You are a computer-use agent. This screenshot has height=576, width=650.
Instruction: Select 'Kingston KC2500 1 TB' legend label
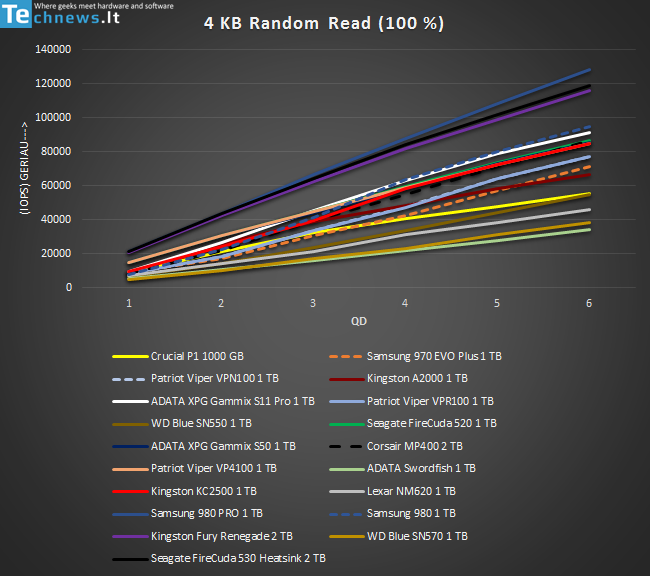point(204,491)
